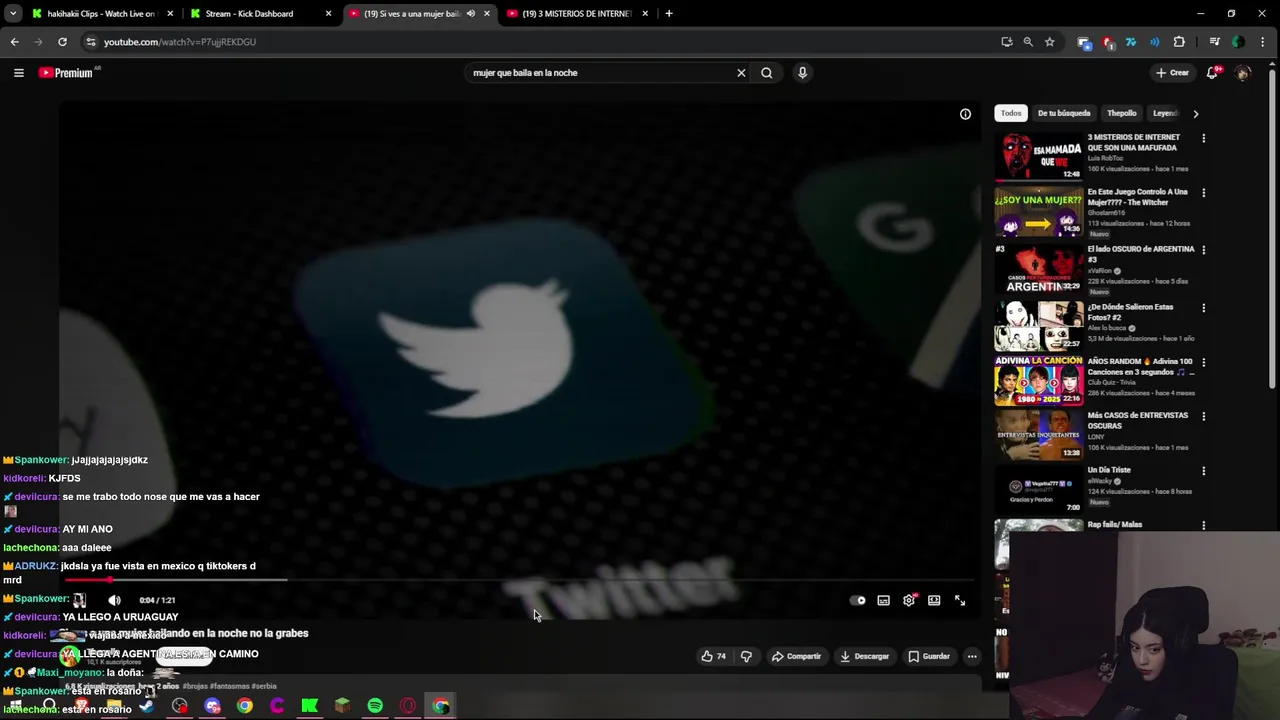
Task: Bookmark this page with the star
Action: [1049, 42]
